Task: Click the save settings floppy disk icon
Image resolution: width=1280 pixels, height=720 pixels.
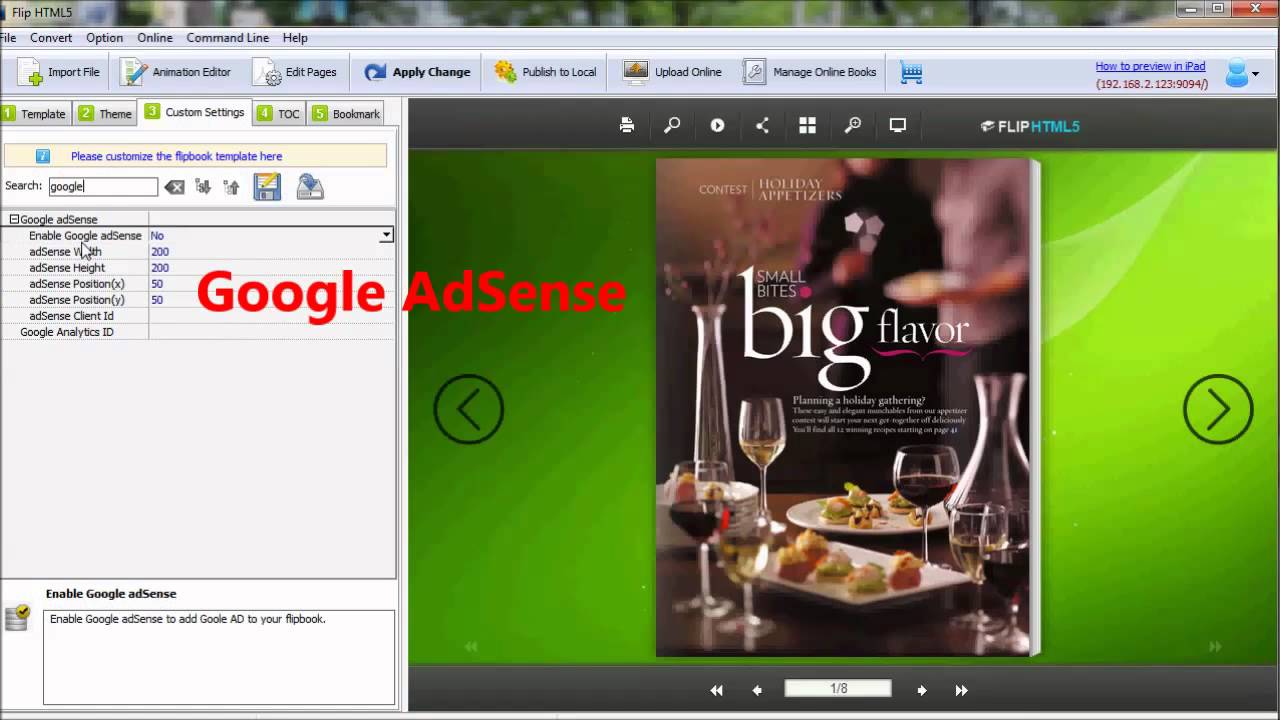Action: pos(267,187)
